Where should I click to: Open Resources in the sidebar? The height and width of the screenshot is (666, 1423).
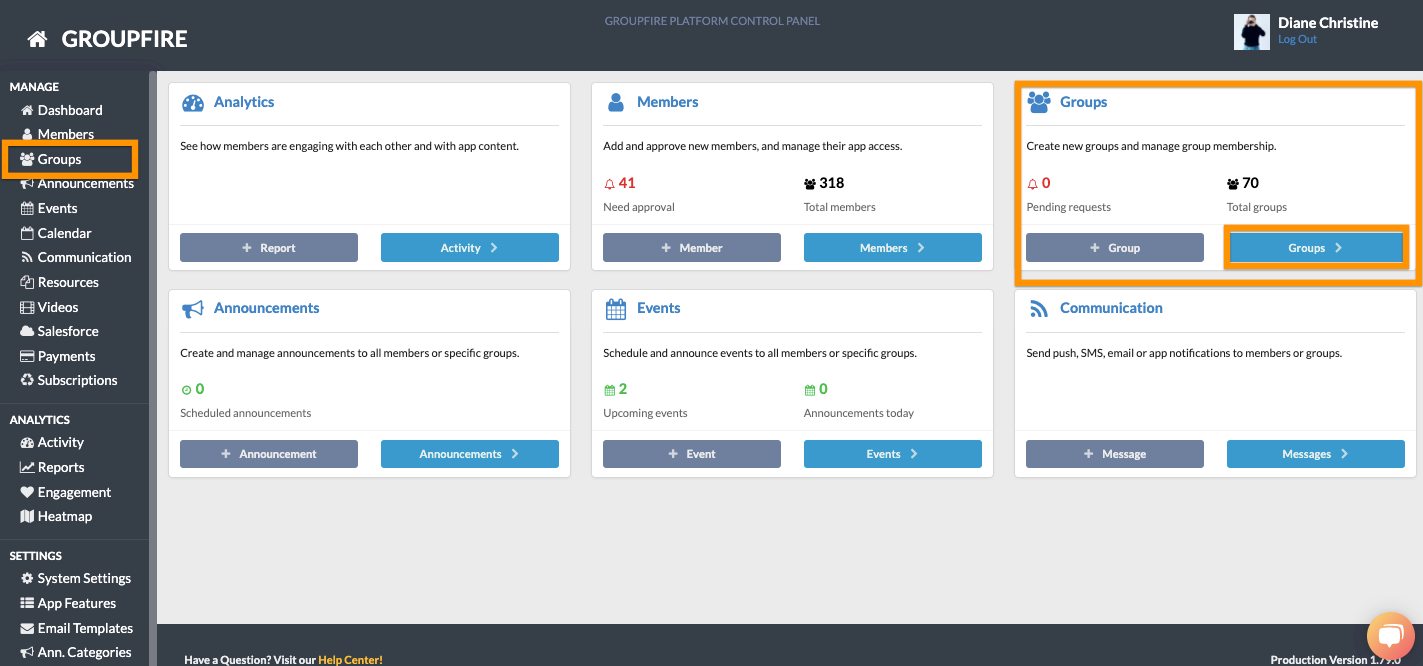pyautogui.click(x=60, y=282)
